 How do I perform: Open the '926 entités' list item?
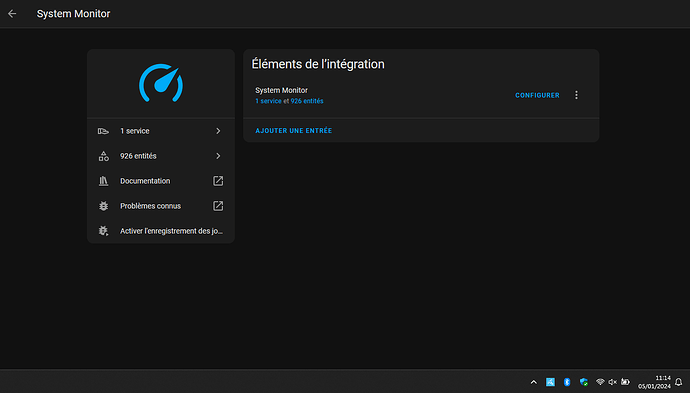[x=161, y=156]
